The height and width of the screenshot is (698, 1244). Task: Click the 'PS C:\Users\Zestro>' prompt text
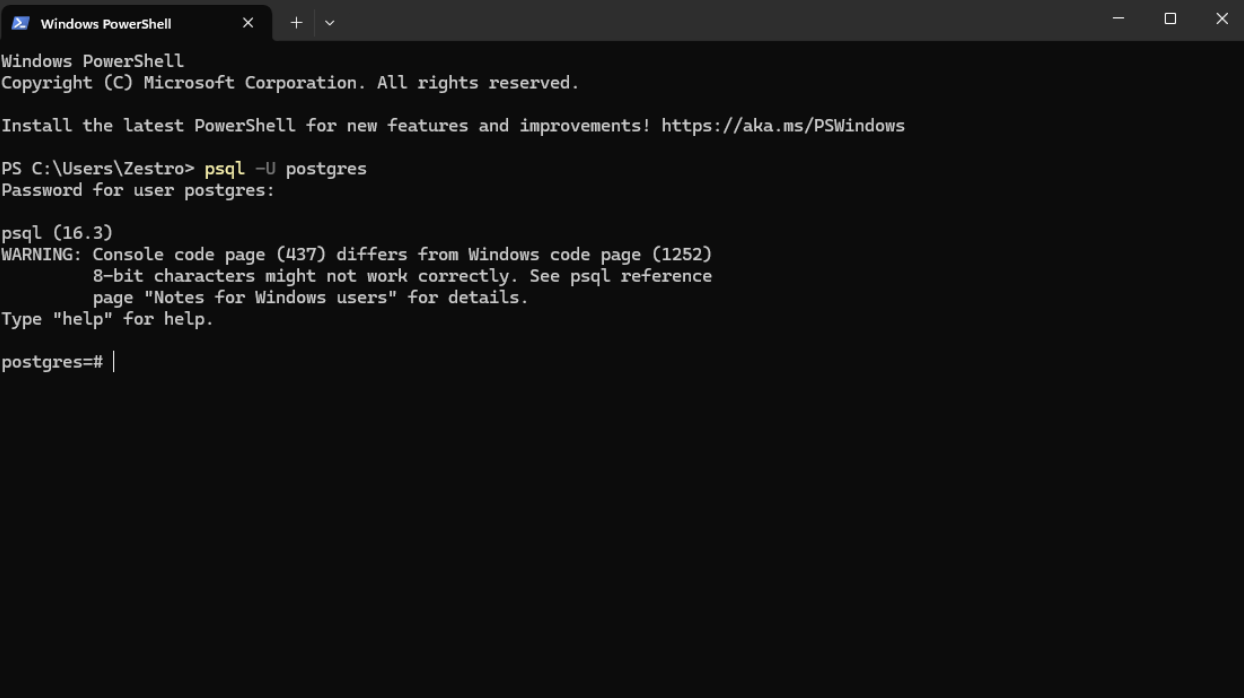tap(98, 169)
